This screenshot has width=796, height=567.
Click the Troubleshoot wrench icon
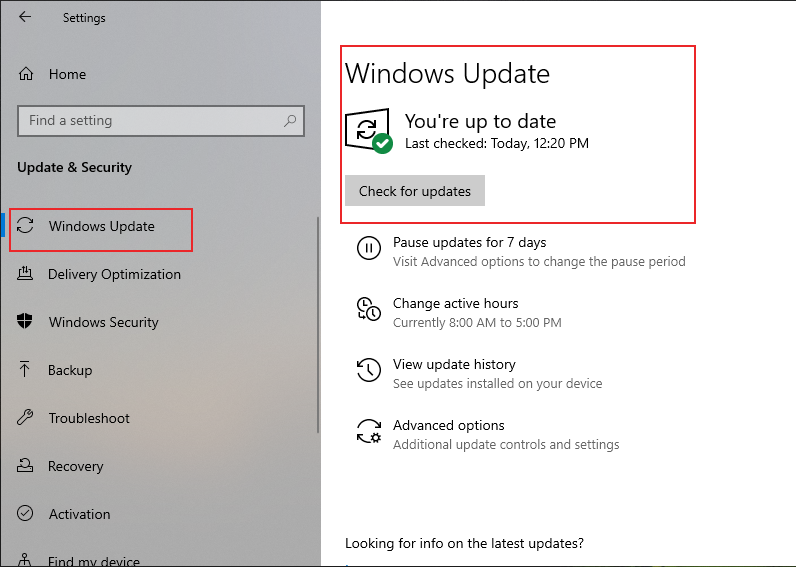pos(25,417)
